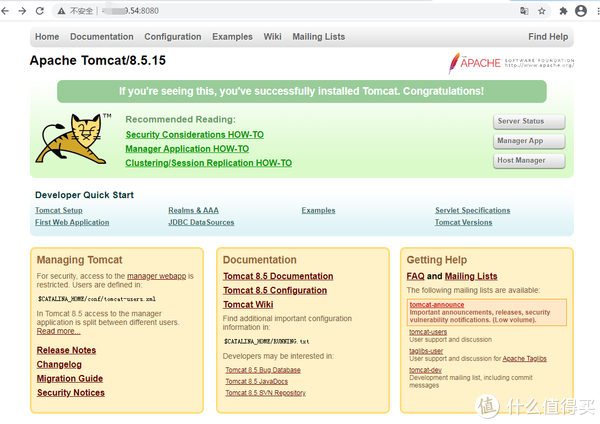Open the translate page icon

coord(524,11)
